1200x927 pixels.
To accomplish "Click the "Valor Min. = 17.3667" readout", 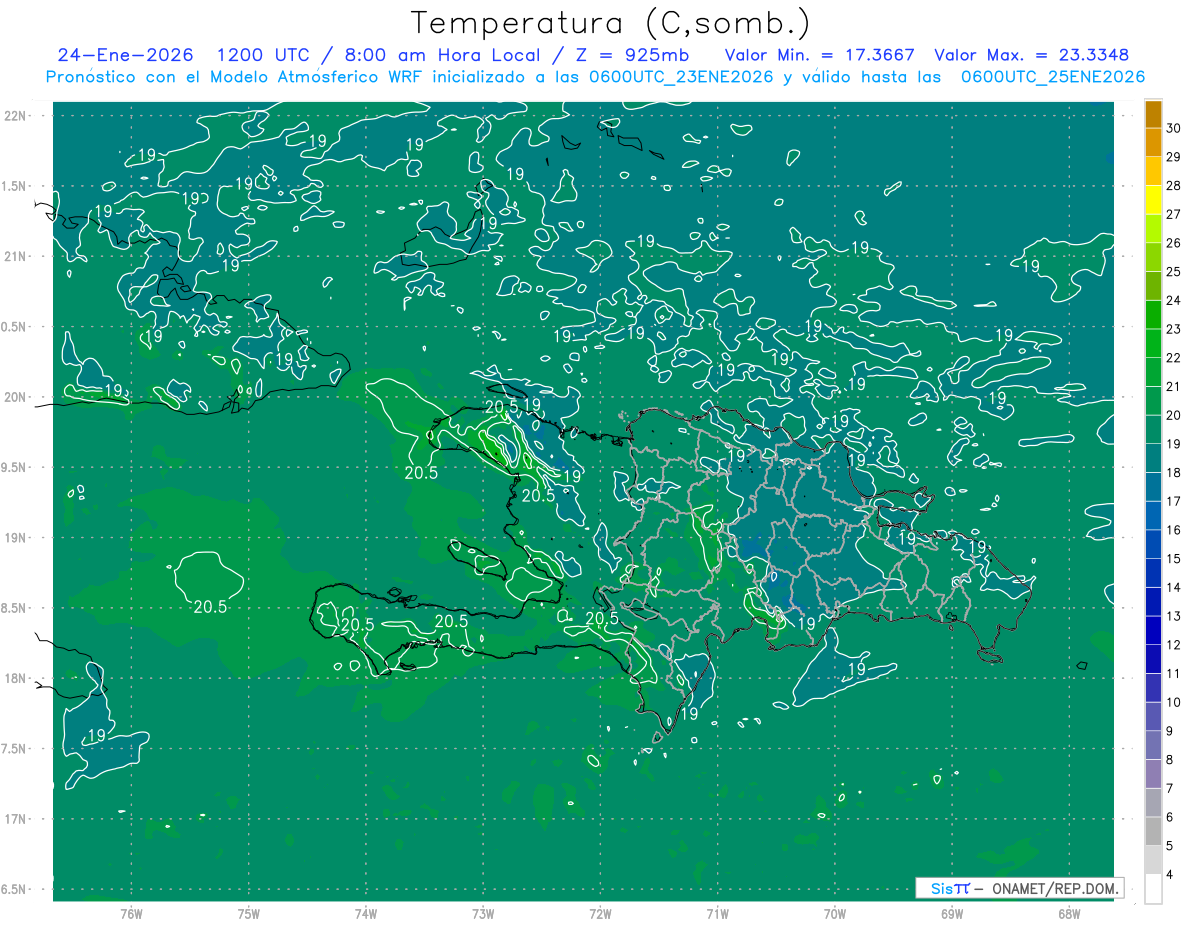I will pyautogui.click(x=819, y=55).
